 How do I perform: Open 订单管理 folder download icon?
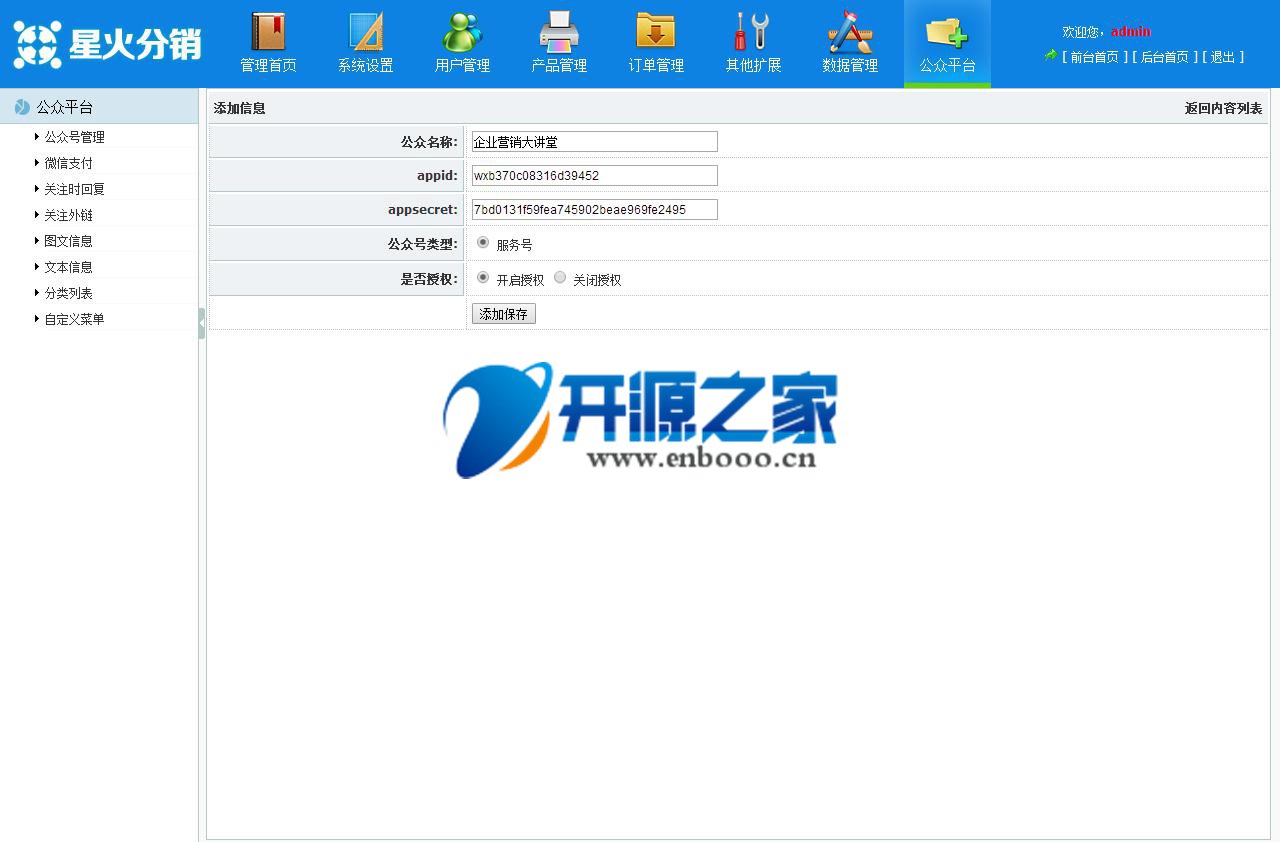pos(656,31)
